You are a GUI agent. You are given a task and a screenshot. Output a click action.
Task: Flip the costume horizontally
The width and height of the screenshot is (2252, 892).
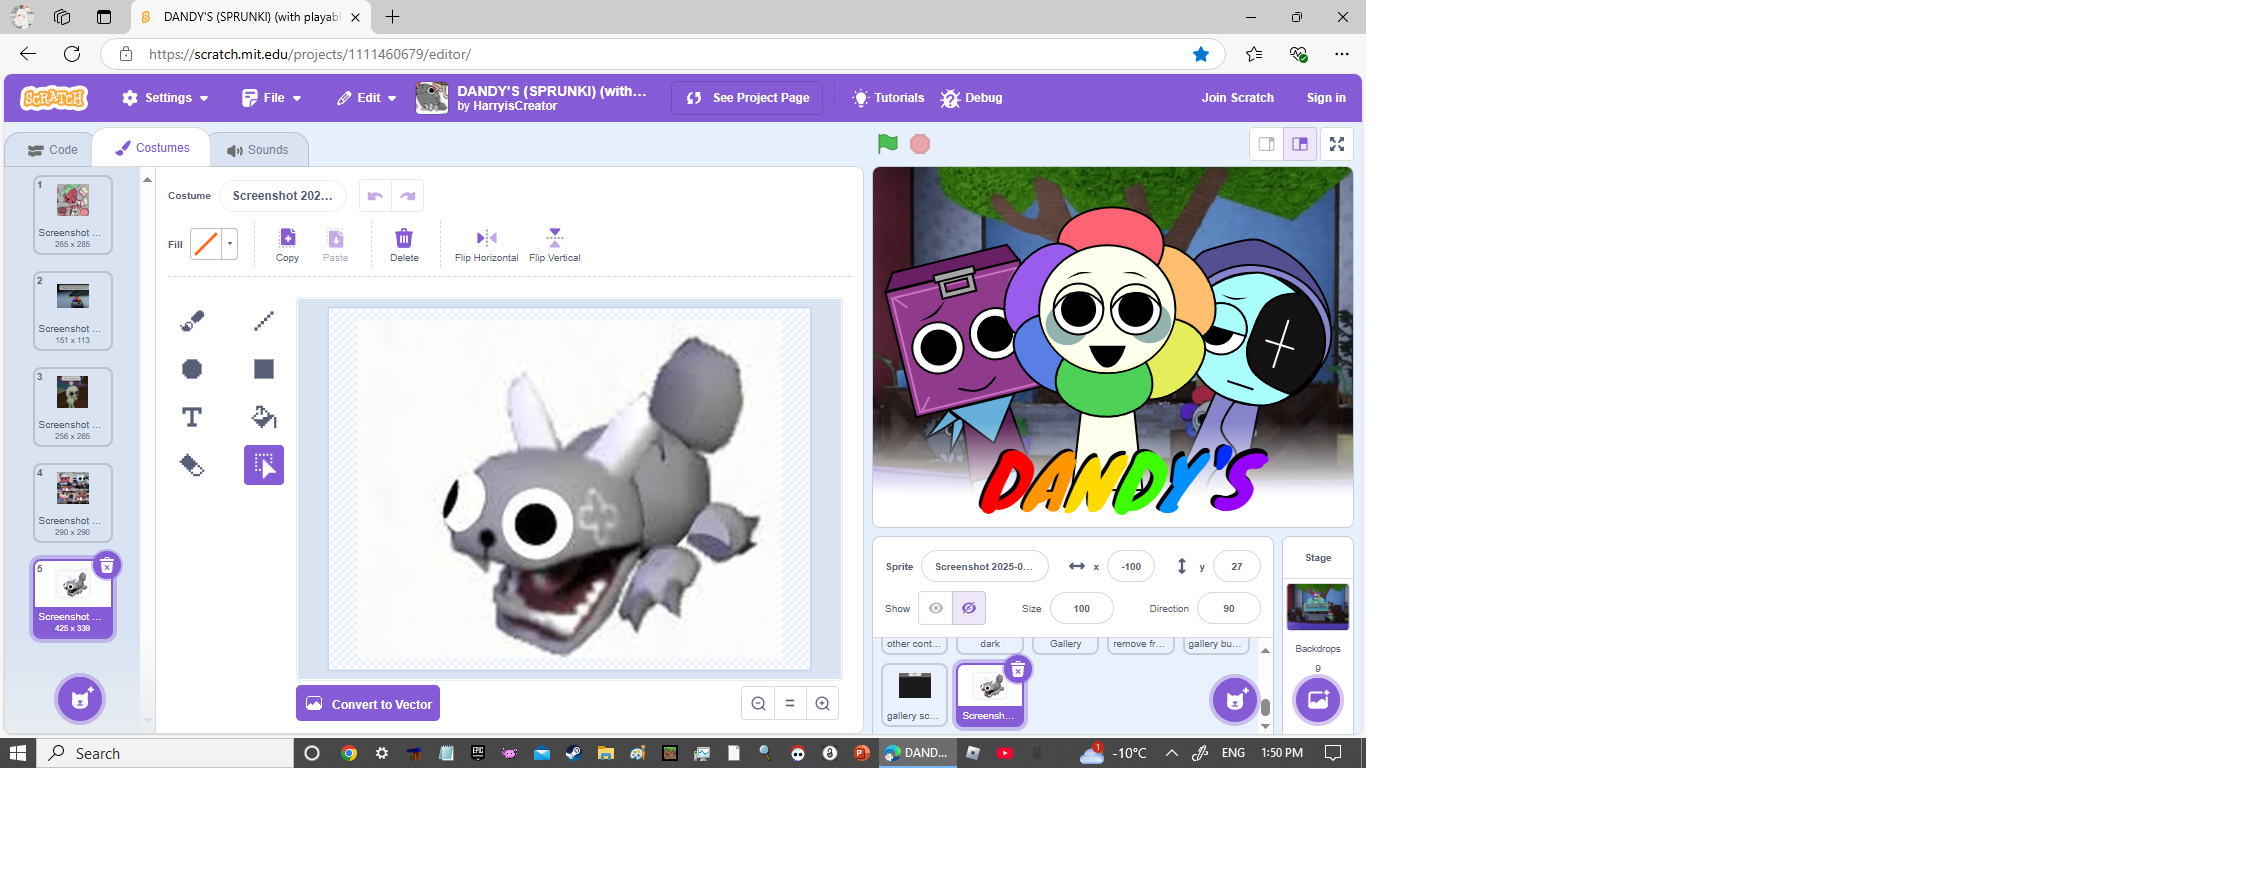[x=487, y=244]
